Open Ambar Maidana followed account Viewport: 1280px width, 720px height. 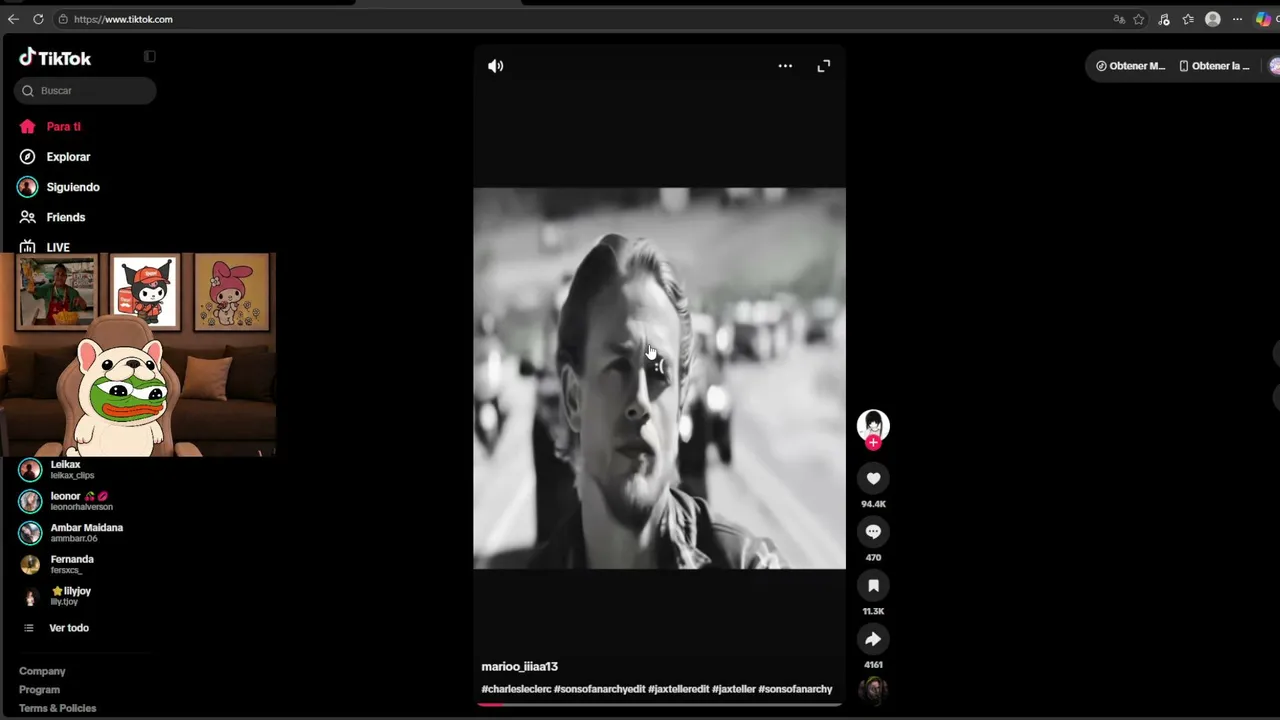(70, 533)
